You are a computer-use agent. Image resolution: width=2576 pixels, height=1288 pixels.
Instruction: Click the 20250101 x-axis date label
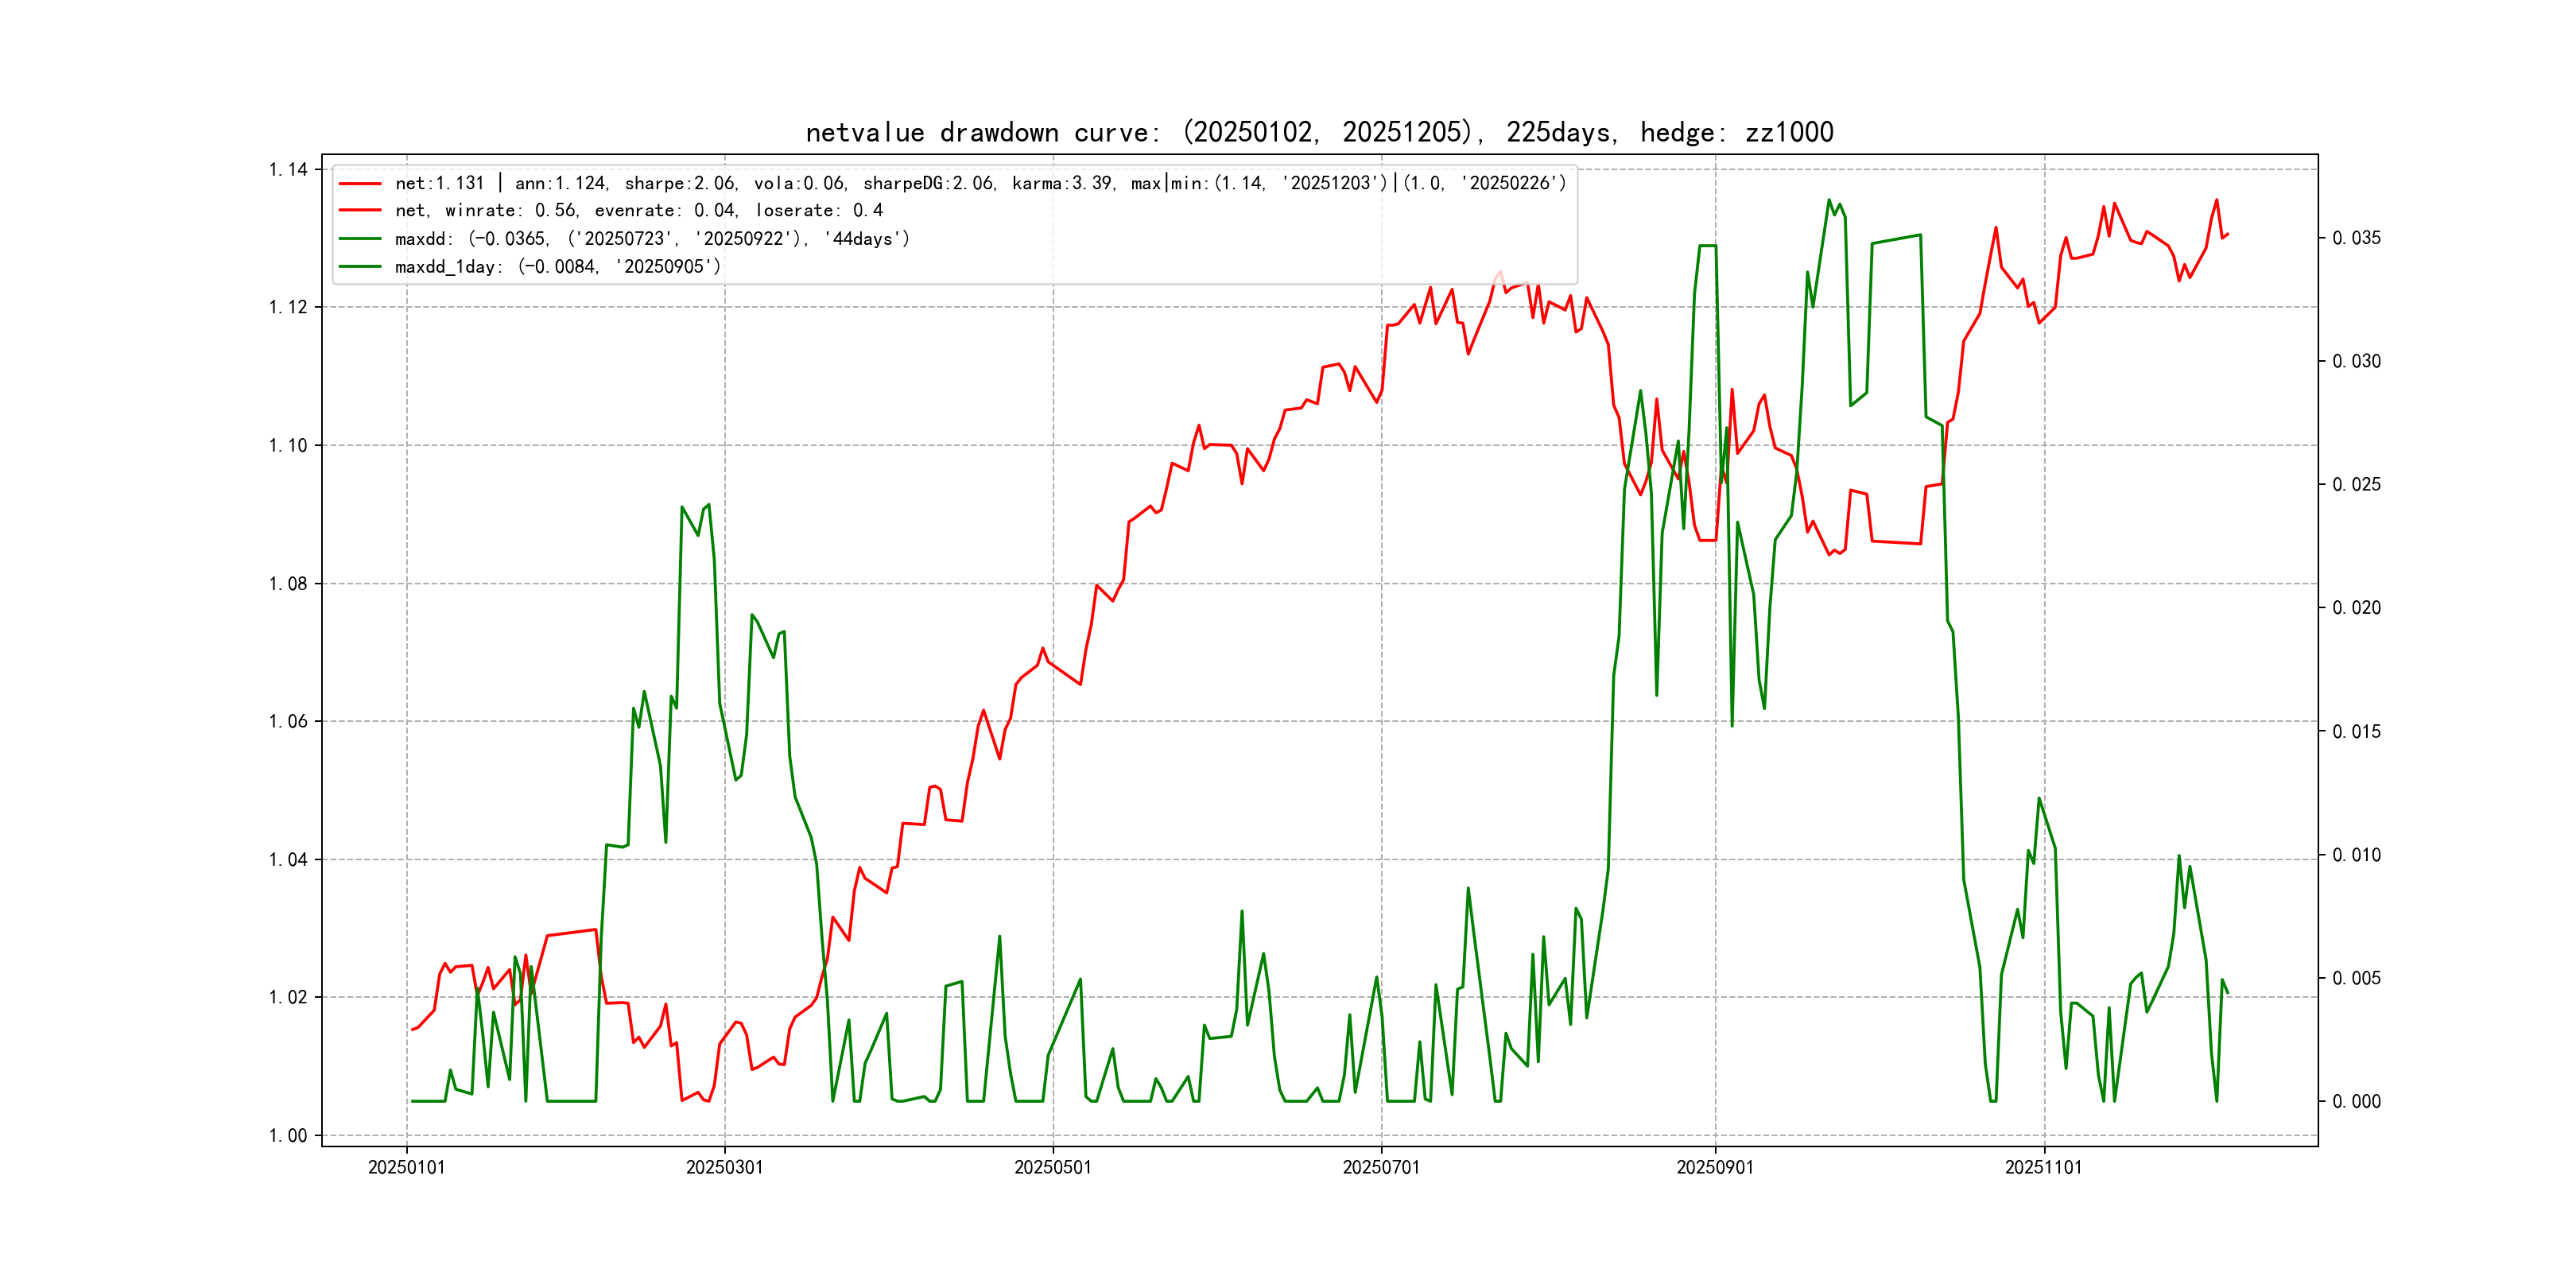406,1167
